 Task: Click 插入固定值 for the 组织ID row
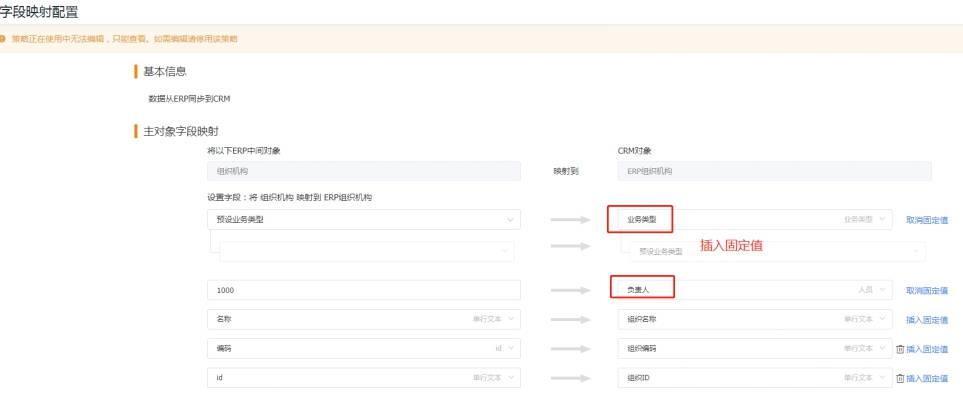[927, 378]
